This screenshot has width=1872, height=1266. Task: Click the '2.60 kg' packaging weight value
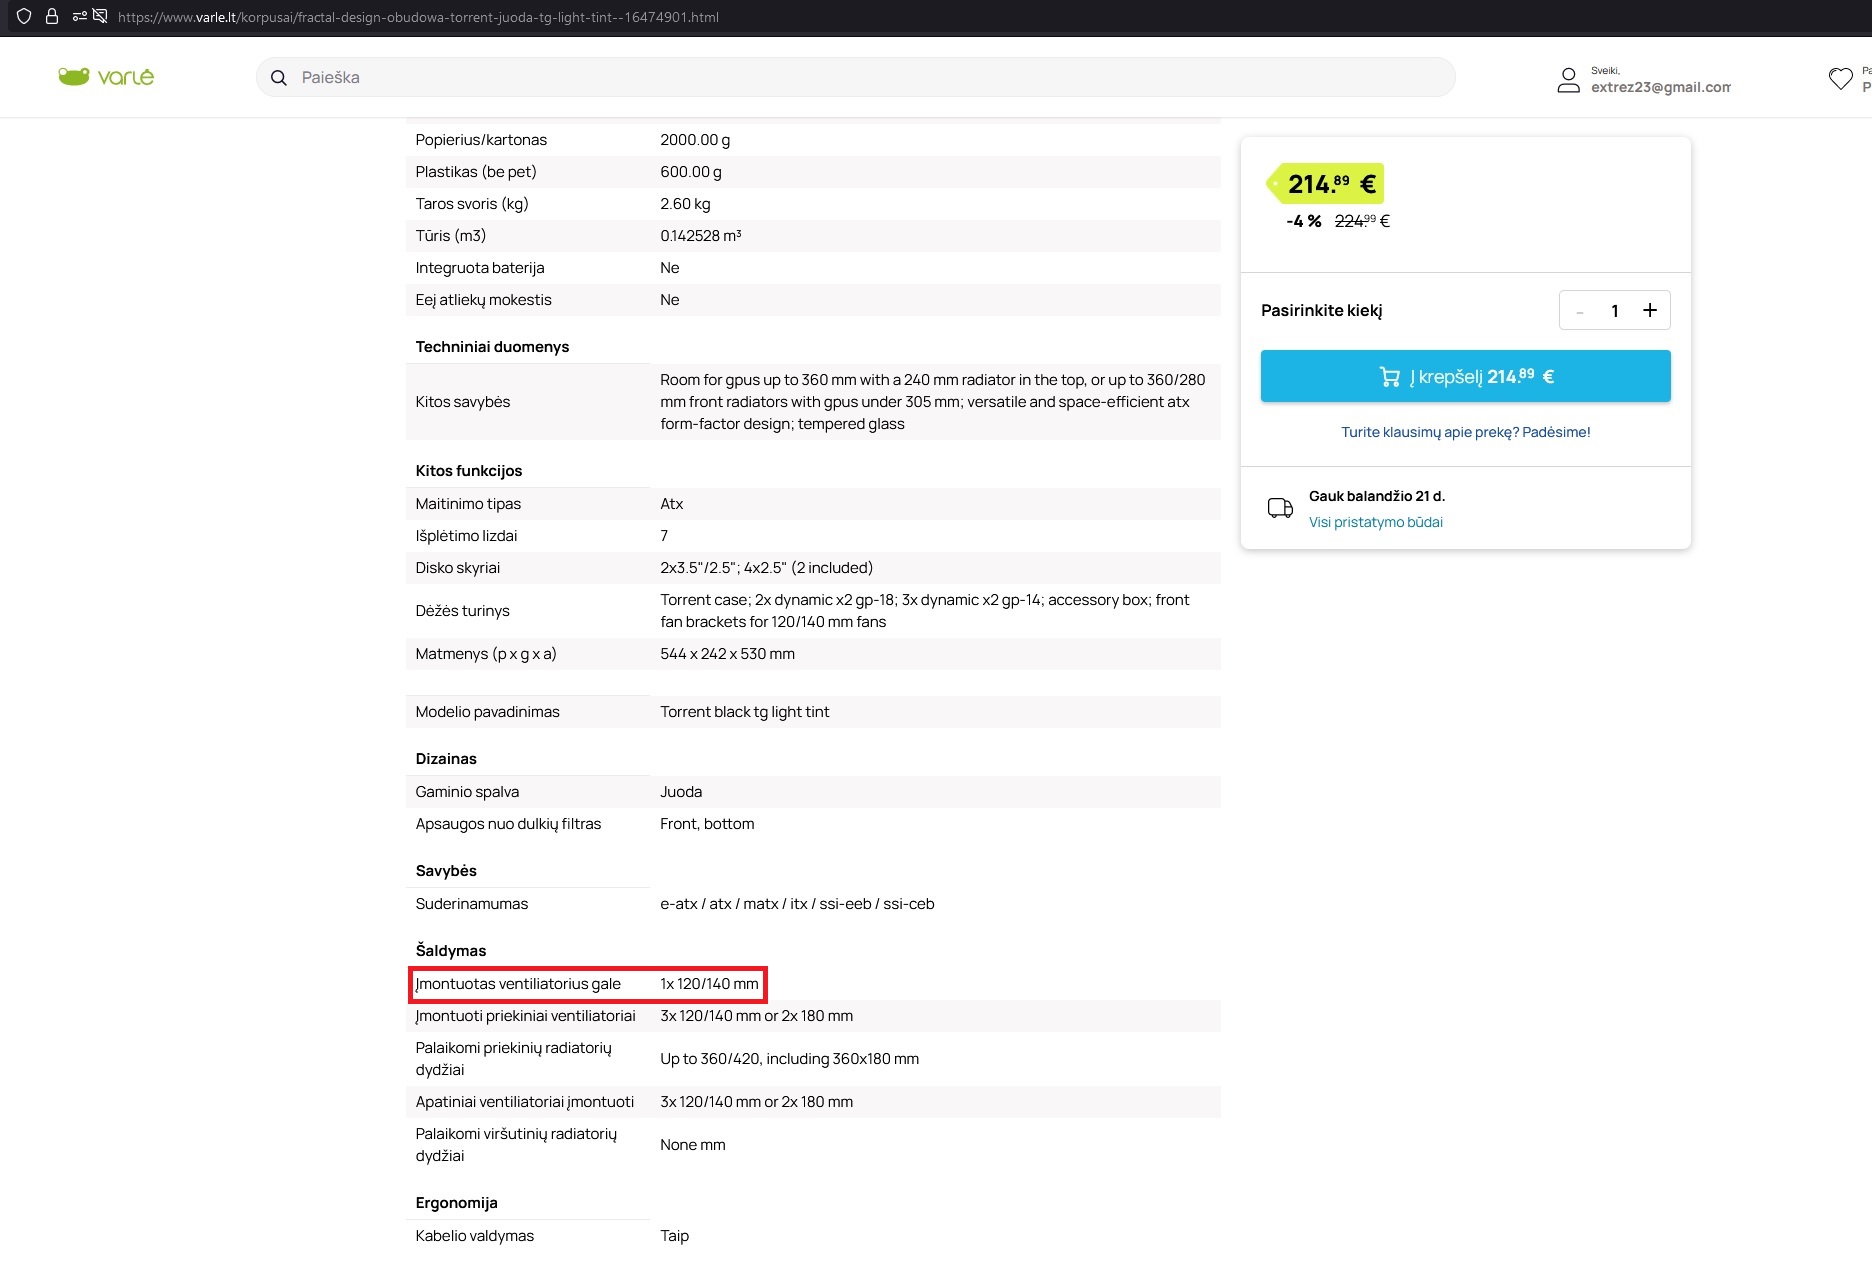(x=685, y=204)
